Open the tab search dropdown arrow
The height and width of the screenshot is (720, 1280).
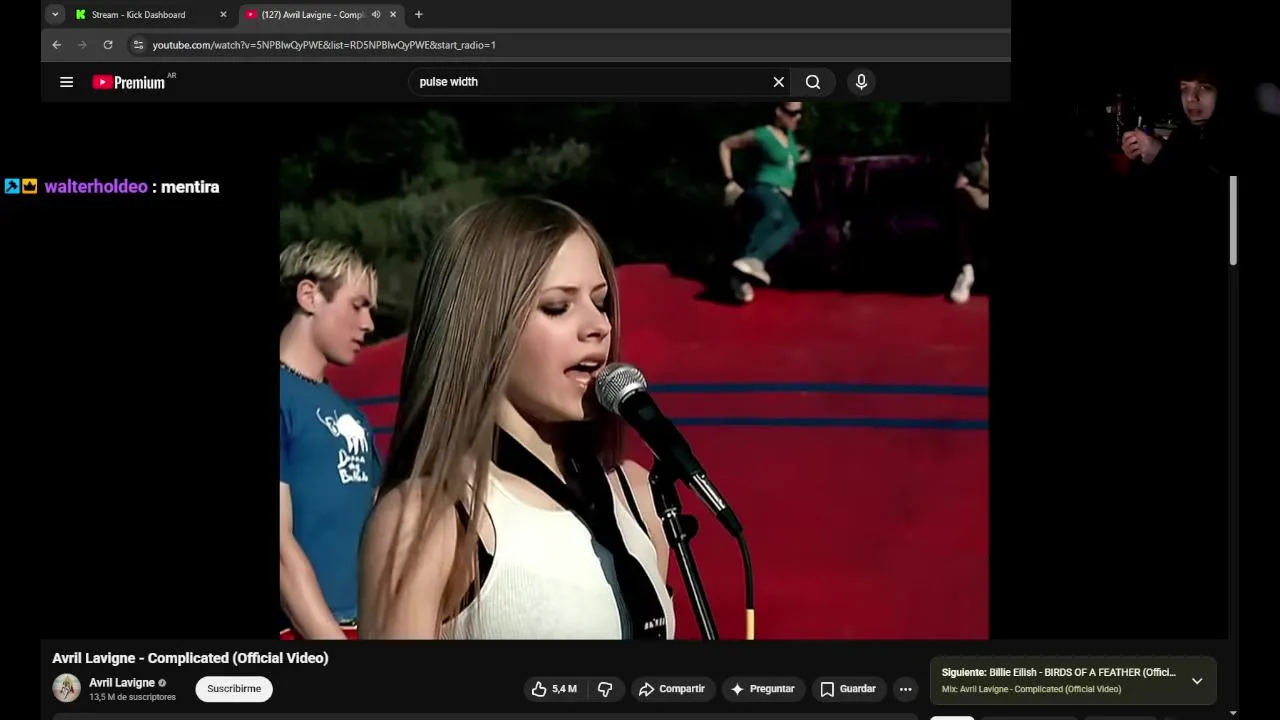pyautogui.click(x=55, y=15)
